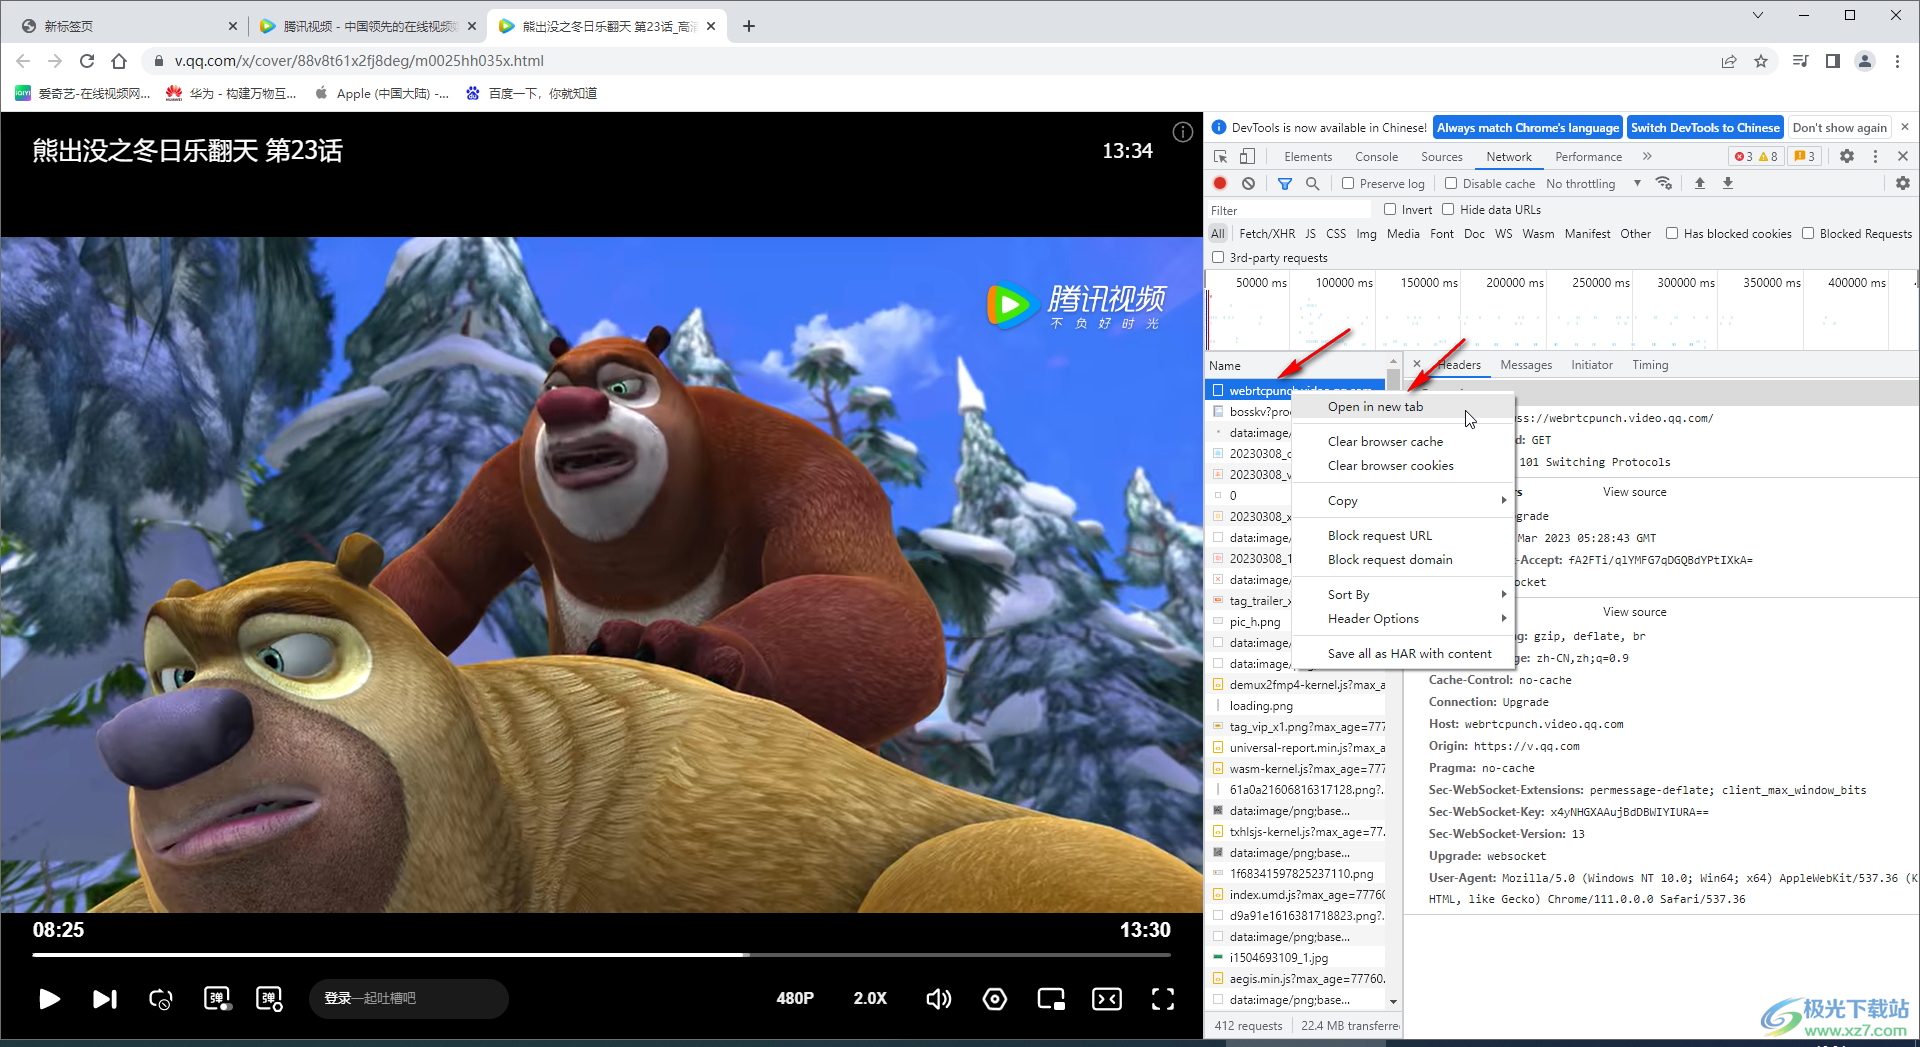This screenshot has height=1047, width=1920.
Task: Click Don't show again button
Action: [1839, 128]
